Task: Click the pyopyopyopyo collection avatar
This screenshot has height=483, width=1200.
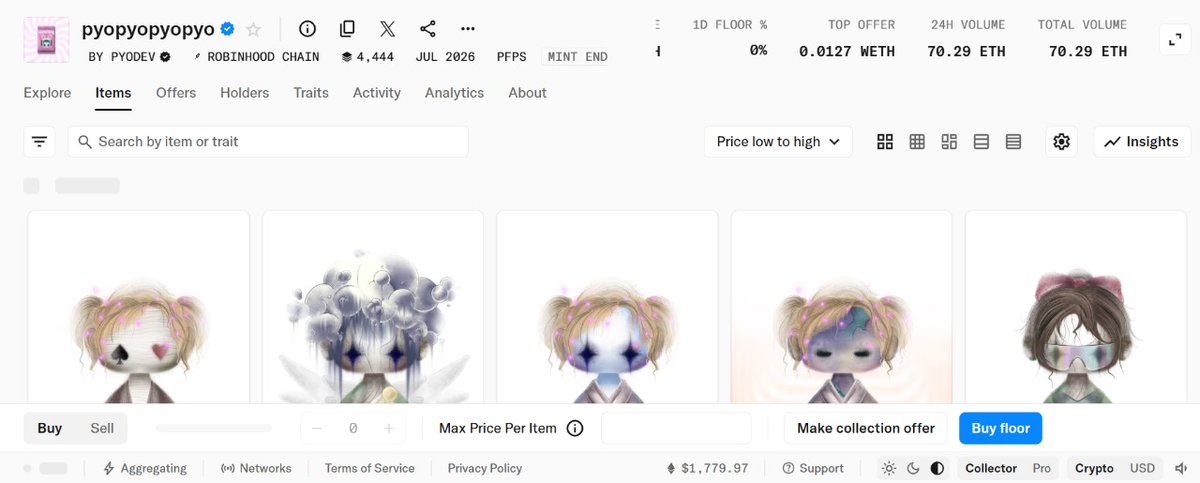Action: tap(46, 40)
